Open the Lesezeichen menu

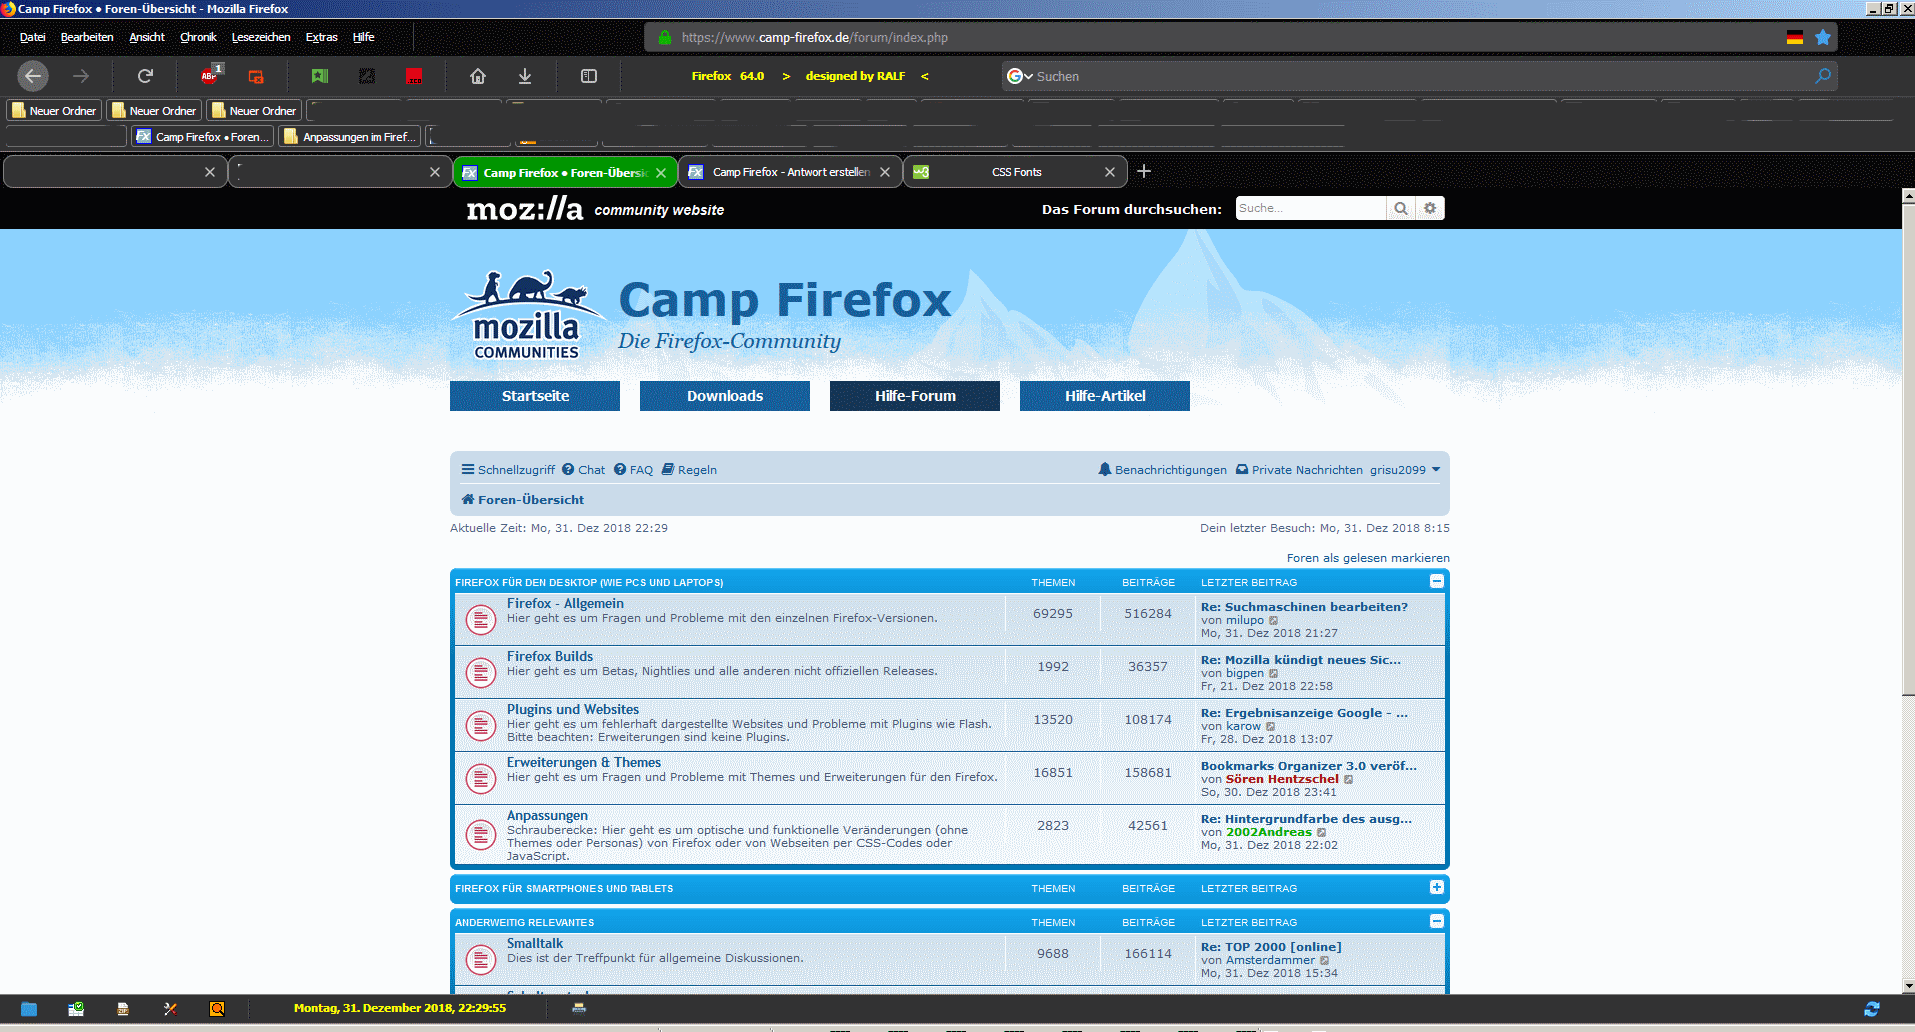pyautogui.click(x=261, y=37)
